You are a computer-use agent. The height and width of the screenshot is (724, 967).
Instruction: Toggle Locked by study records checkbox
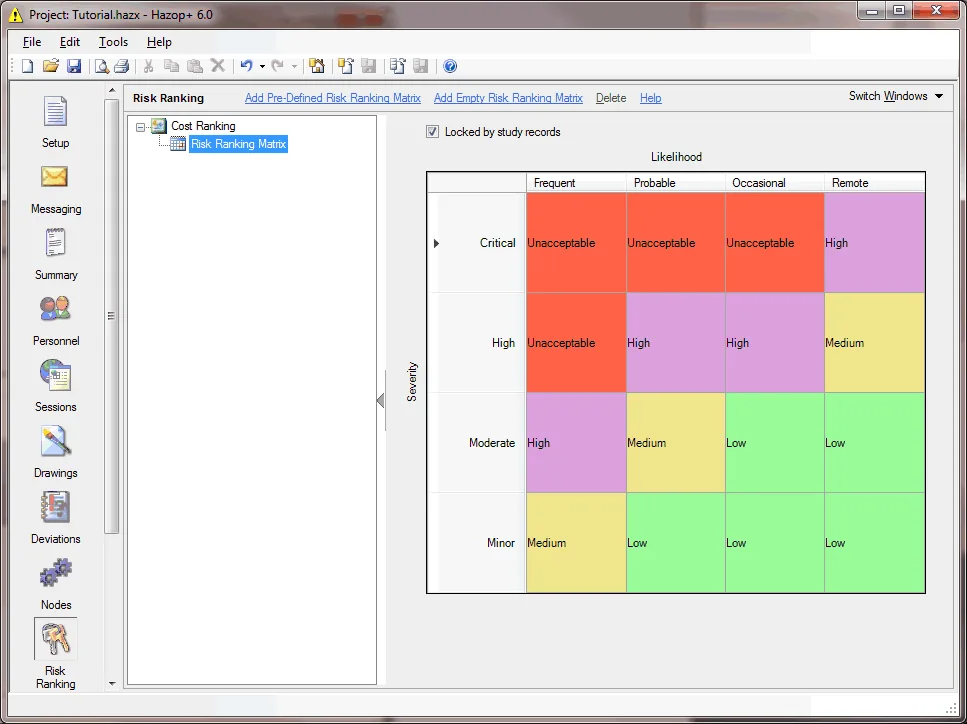pos(432,131)
